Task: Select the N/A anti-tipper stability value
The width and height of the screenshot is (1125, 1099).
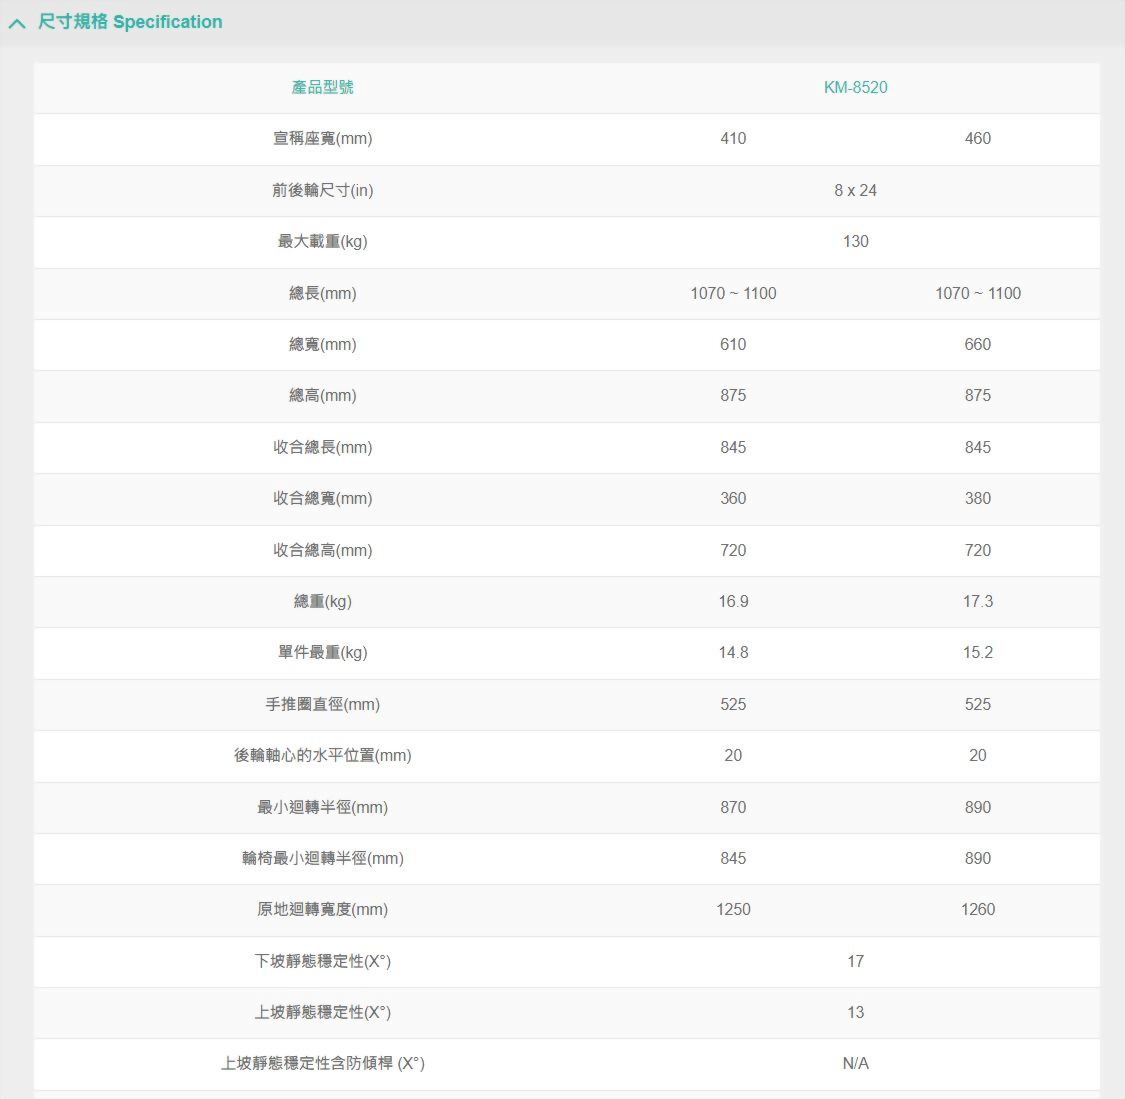Action: tap(855, 1063)
